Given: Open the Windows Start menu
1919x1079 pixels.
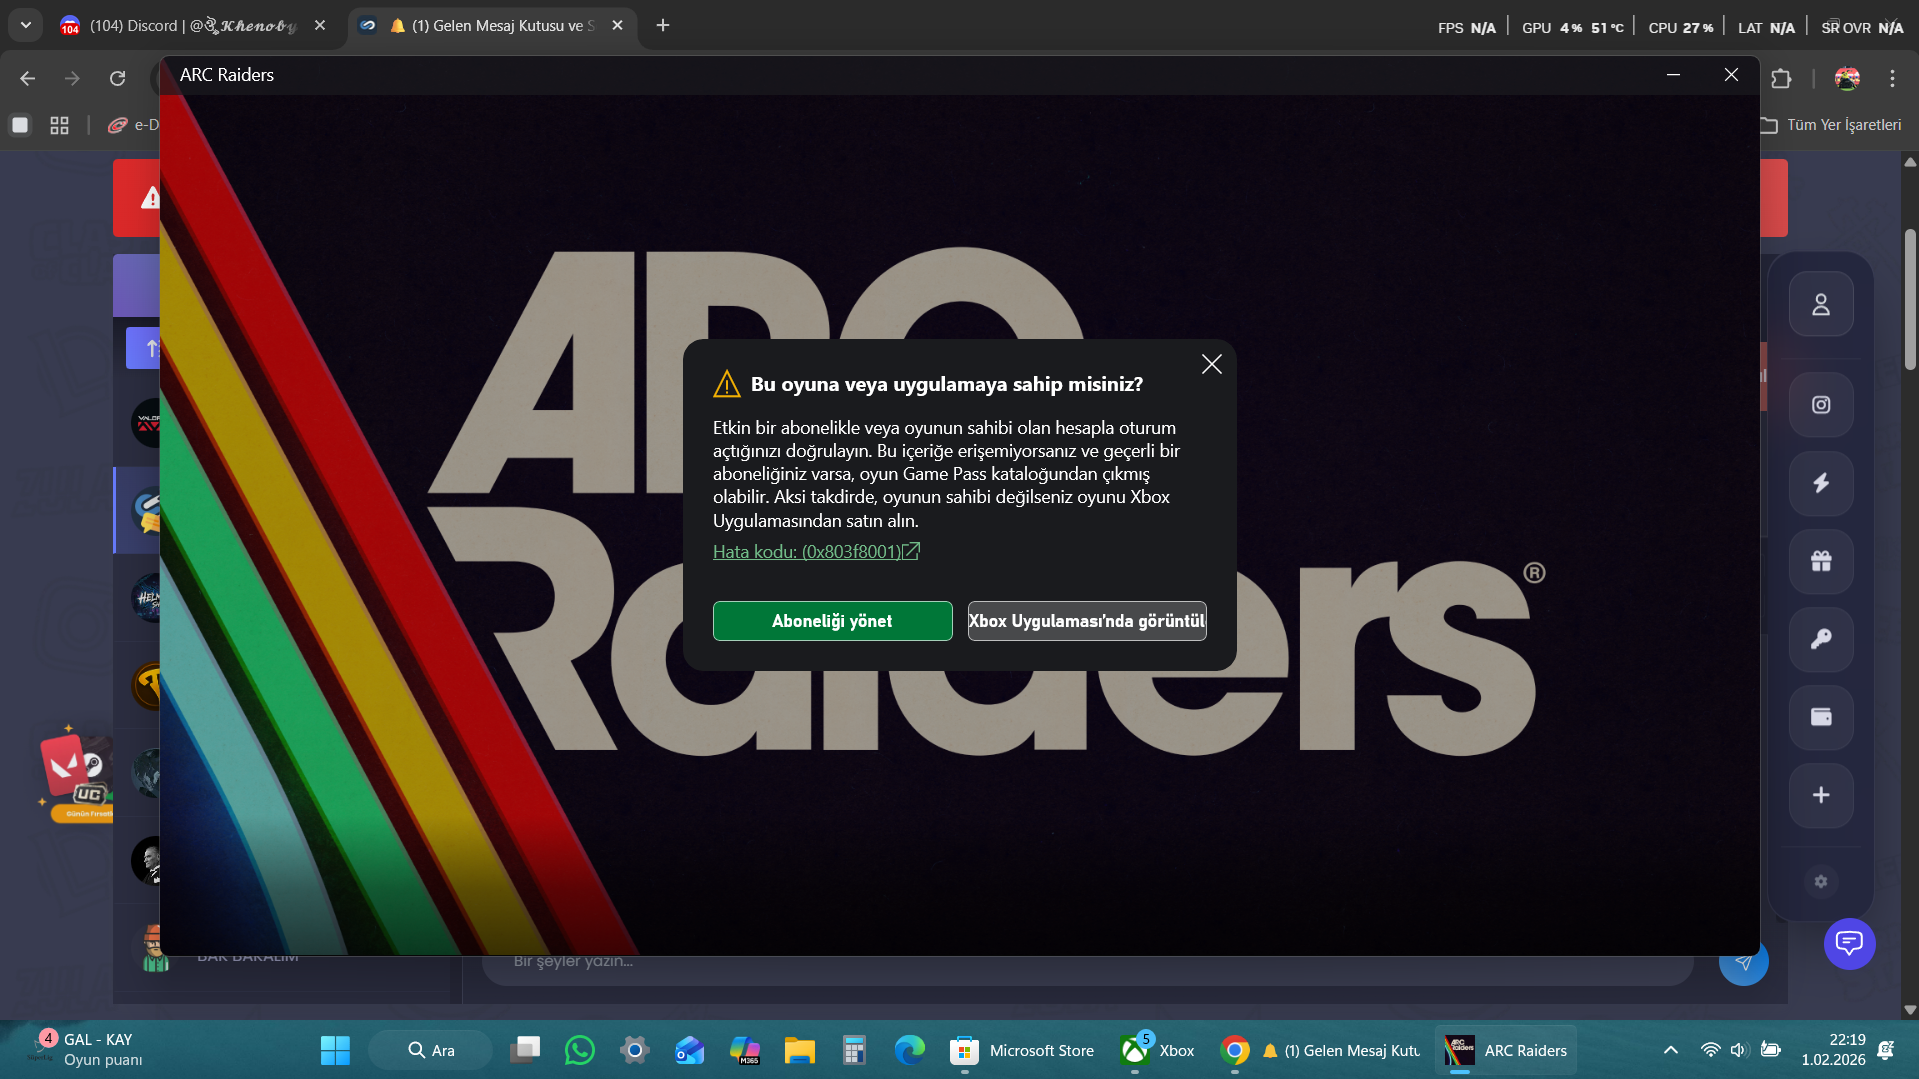Looking at the screenshot, I should 335,1050.
